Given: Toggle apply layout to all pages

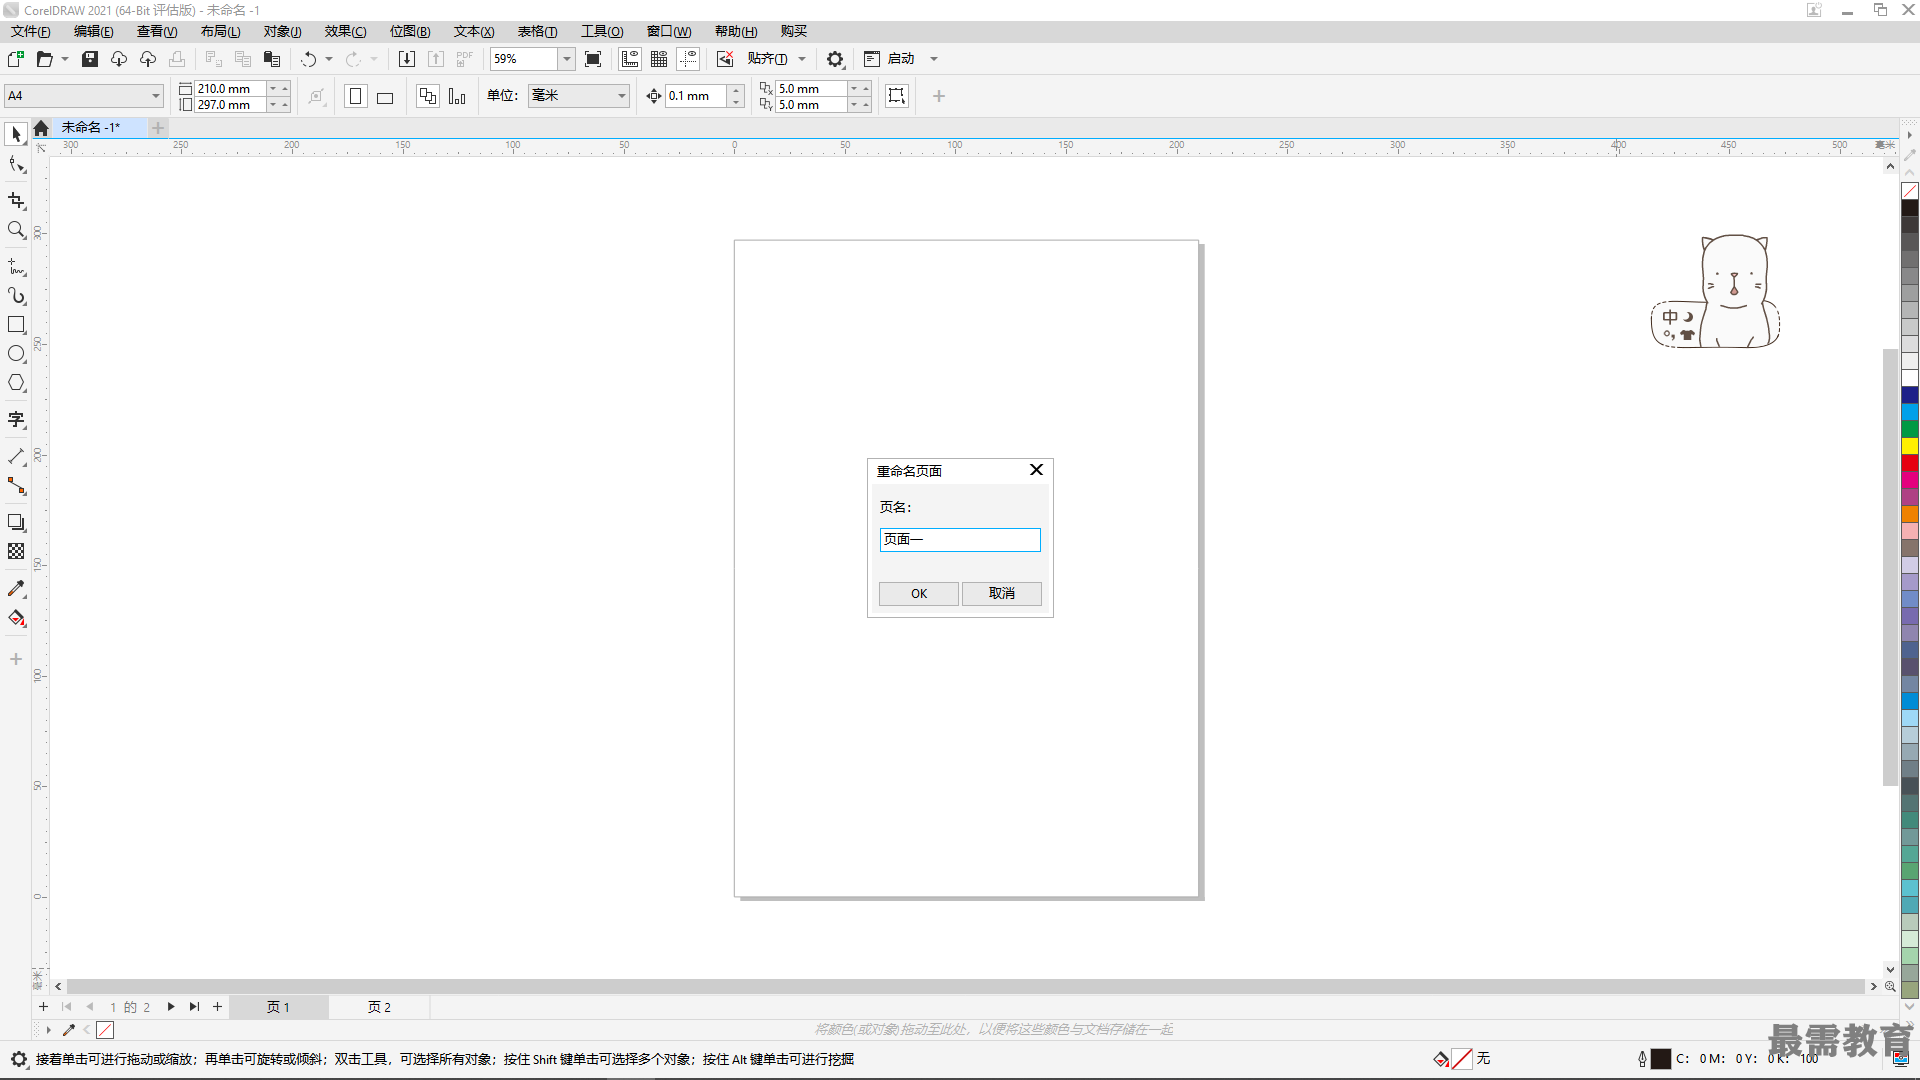Looking at the screenshot, I should tap(428, 96).
